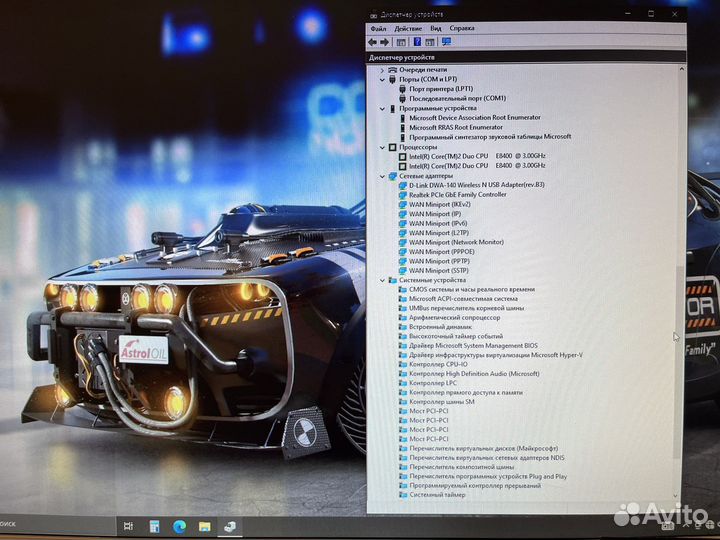Screen dimensions: 720x540
Task: Select WAN Miniport (IPv6)
Action: (x=438, y=223)
